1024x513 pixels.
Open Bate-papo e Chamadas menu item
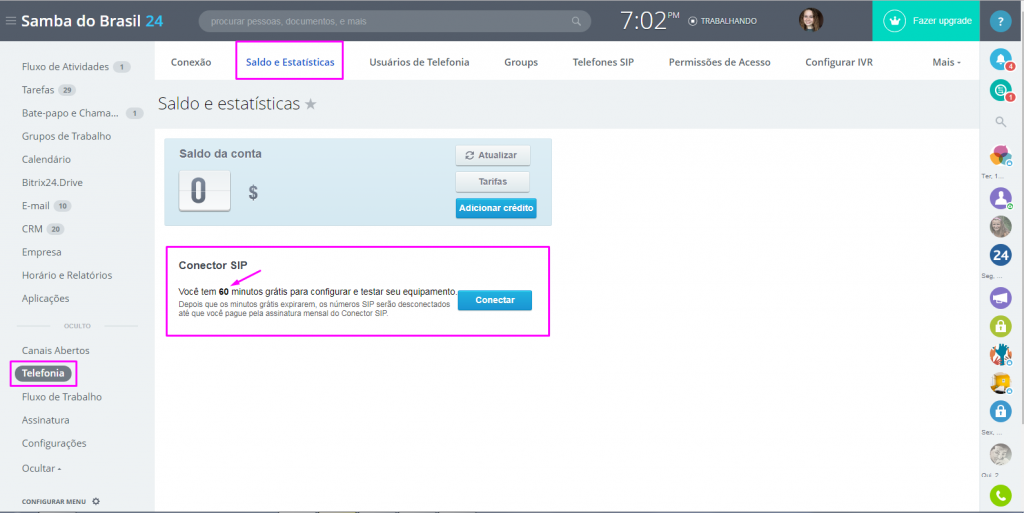[x=70, y=113]
